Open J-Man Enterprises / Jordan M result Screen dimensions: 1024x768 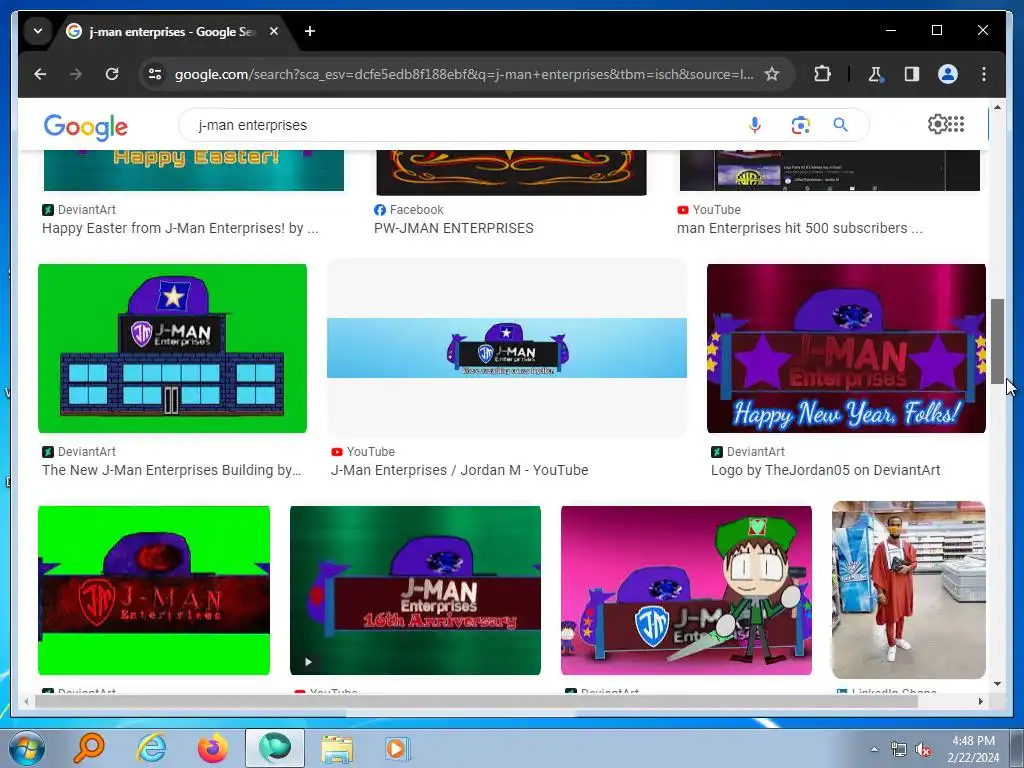[459, 470]
